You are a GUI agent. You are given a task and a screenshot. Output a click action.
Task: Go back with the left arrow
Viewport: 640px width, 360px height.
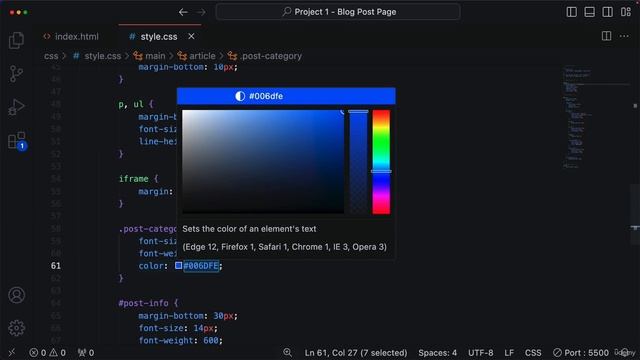[183, 12]
